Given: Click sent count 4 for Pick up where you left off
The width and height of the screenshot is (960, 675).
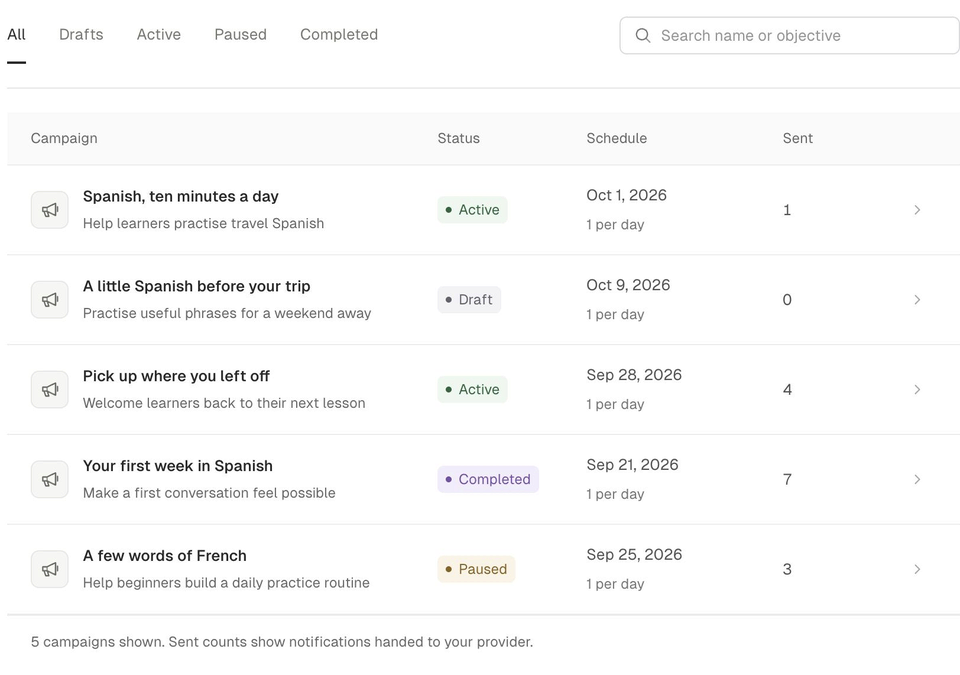Looking at the screenshot, I should click(787, 390).
